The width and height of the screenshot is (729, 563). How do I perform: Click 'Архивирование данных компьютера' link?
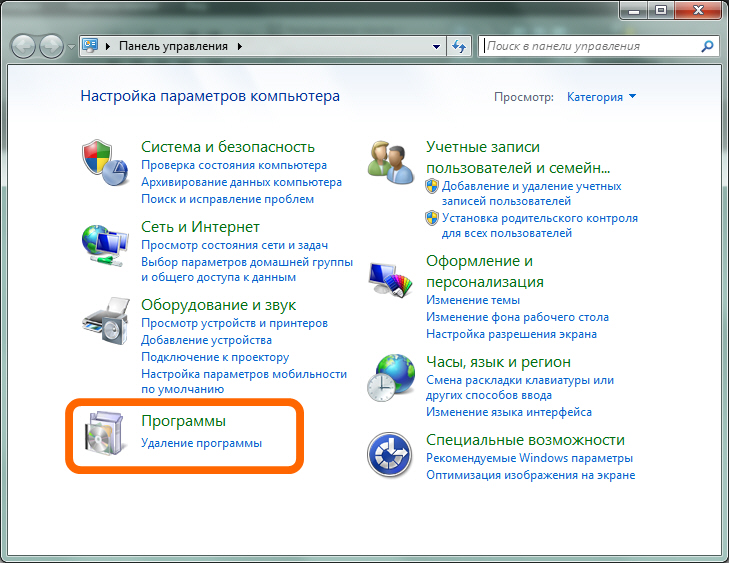click(x=241, y=182)
